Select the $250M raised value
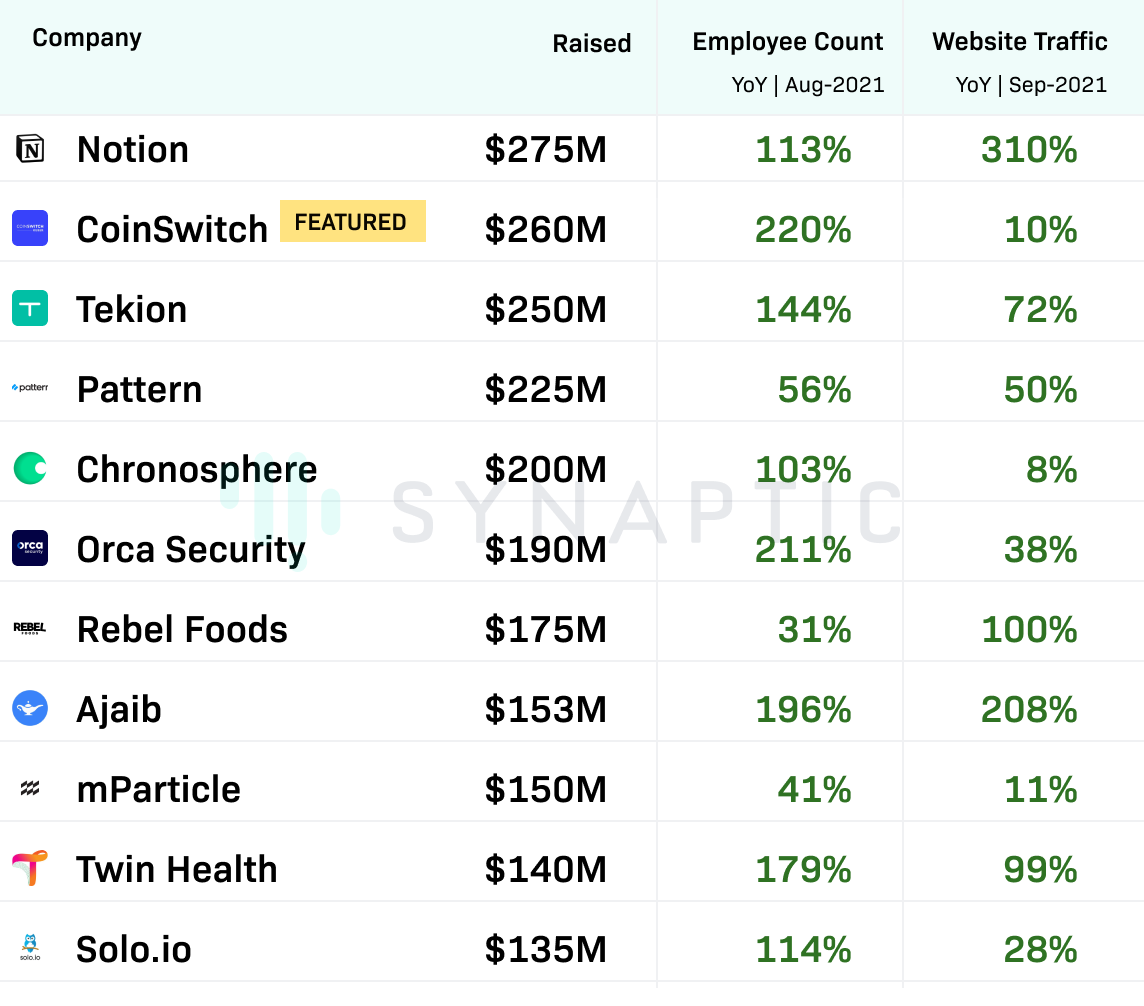The width and height of the screenshot is (1144, 1006). click(546, 309)
